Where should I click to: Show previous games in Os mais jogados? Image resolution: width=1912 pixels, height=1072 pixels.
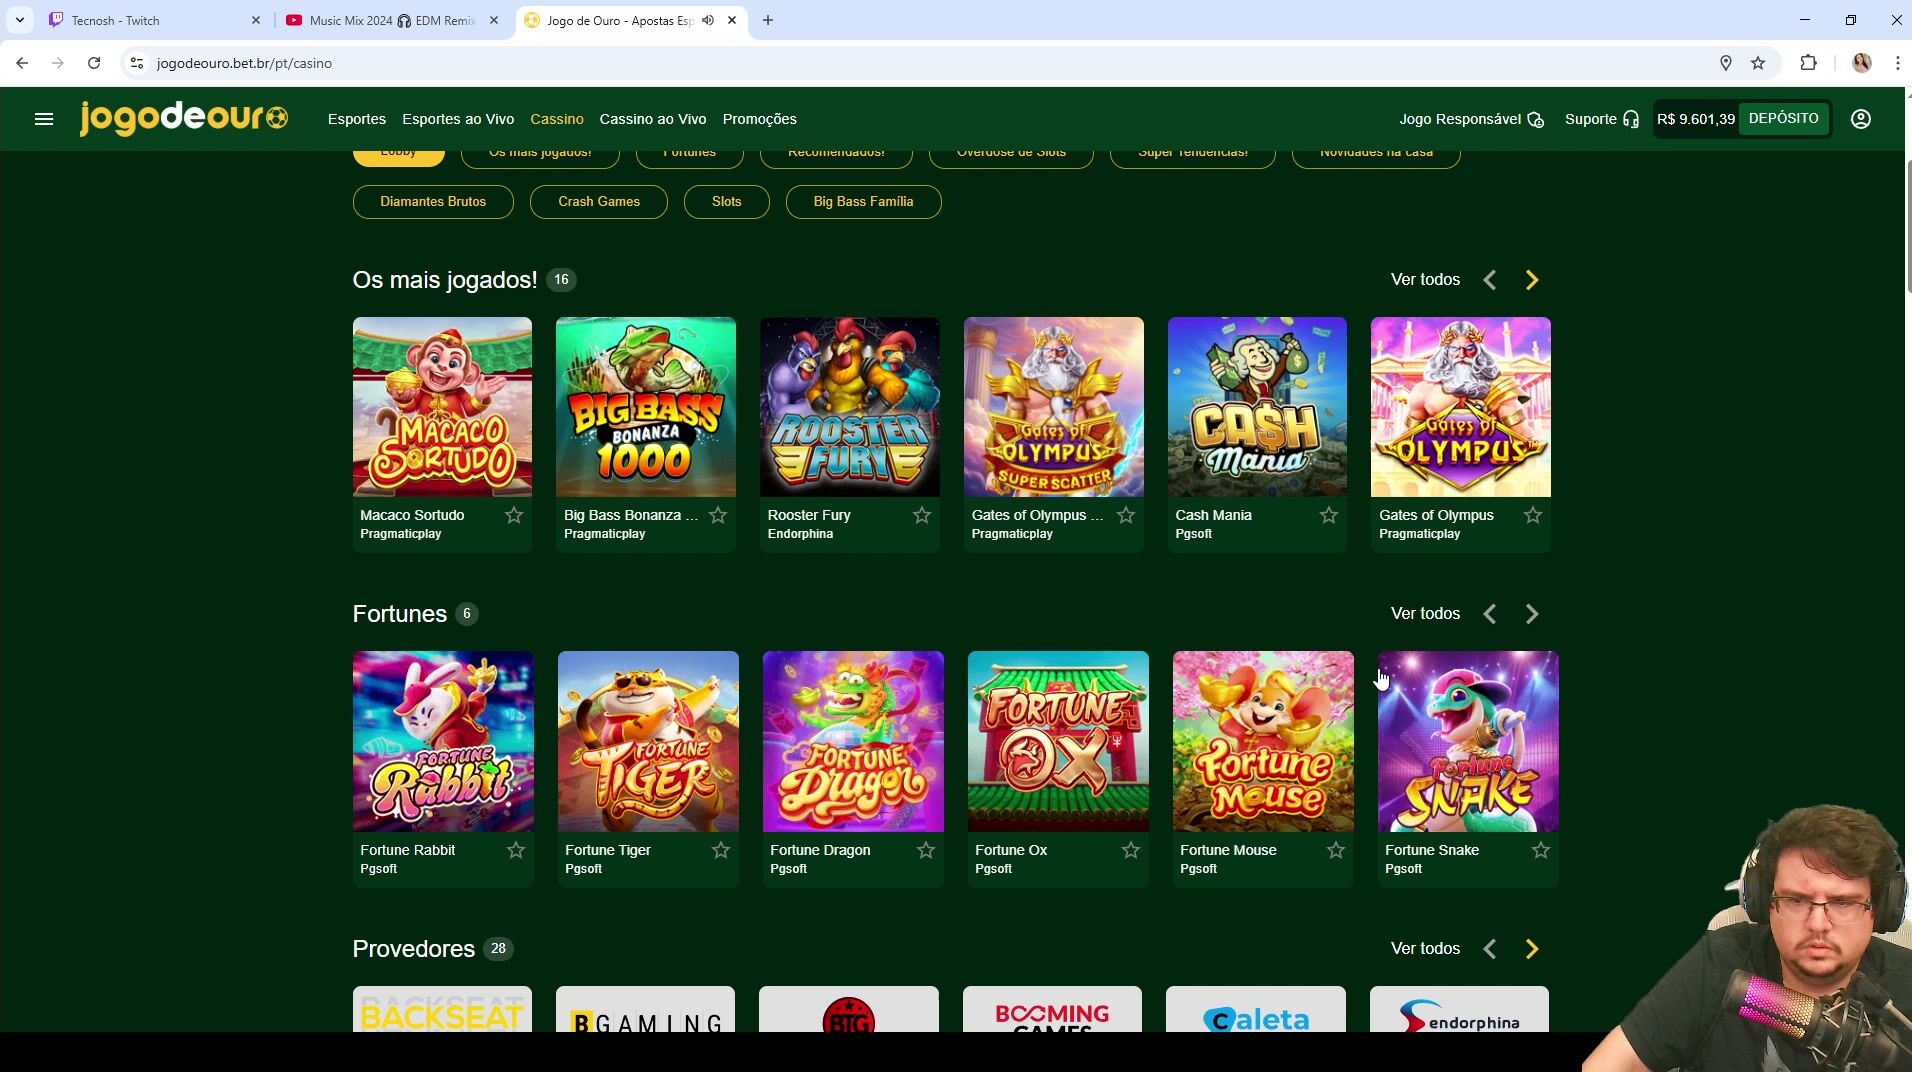(x=1490, y=280)
